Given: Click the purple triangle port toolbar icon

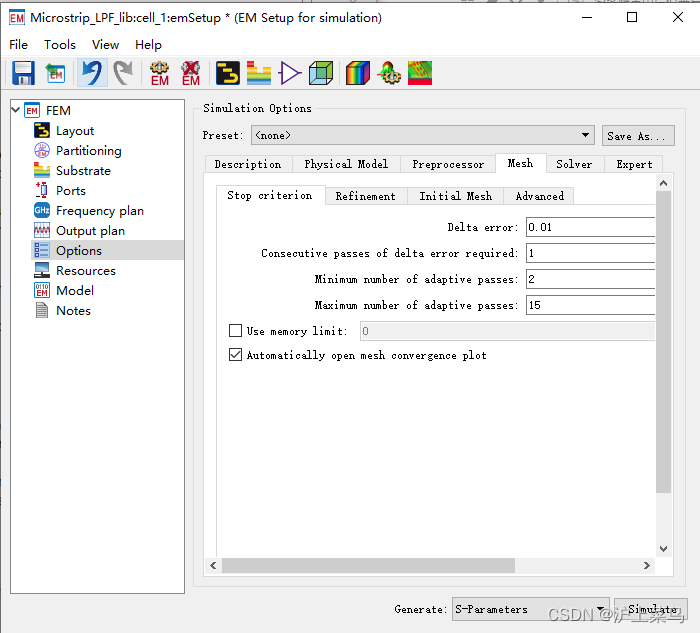Looking at the screenshot, I should pyautogui.click(x=290, y=73).
